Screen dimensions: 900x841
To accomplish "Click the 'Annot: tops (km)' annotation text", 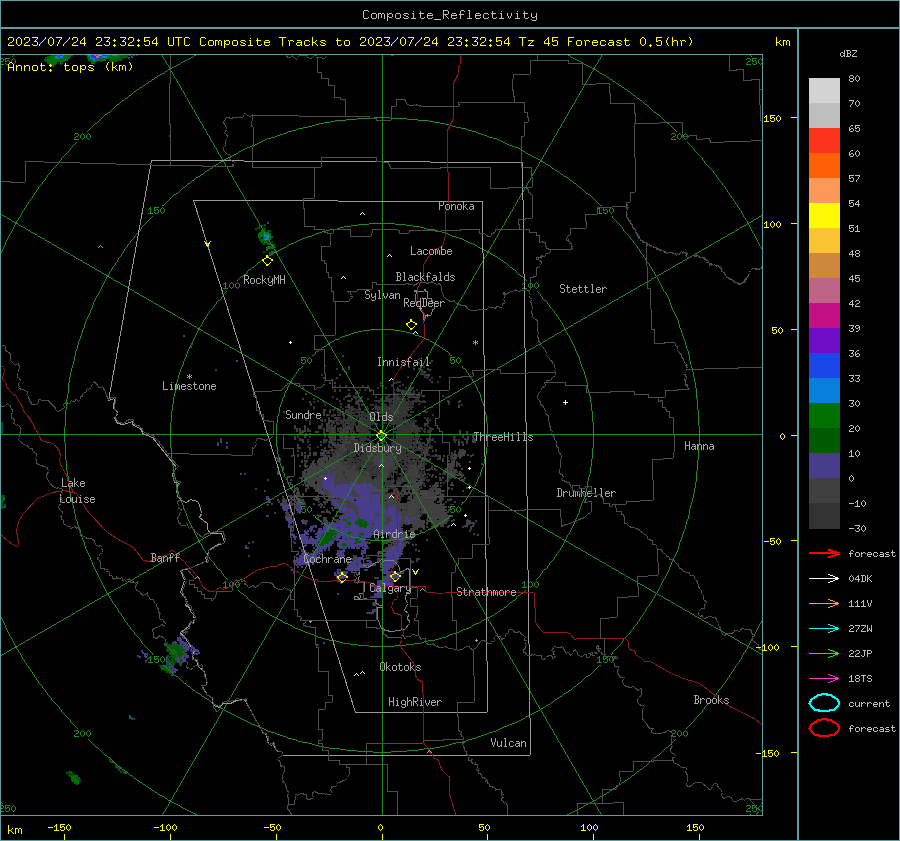I will [70, 67].
